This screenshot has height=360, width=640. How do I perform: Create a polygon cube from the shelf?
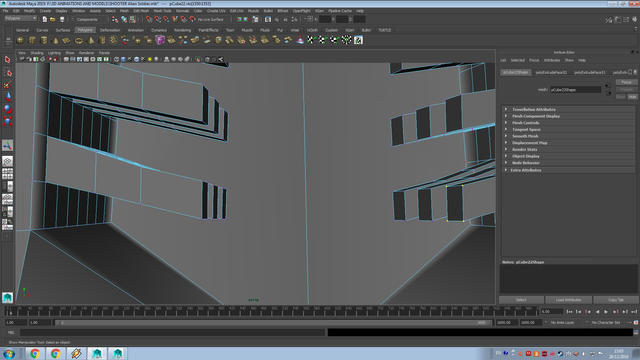click(32, 40)
